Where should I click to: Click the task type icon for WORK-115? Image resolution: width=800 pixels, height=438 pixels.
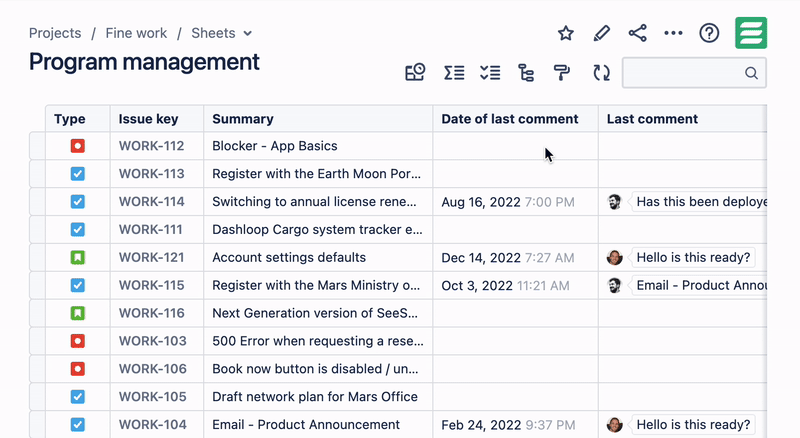point(78,285)
